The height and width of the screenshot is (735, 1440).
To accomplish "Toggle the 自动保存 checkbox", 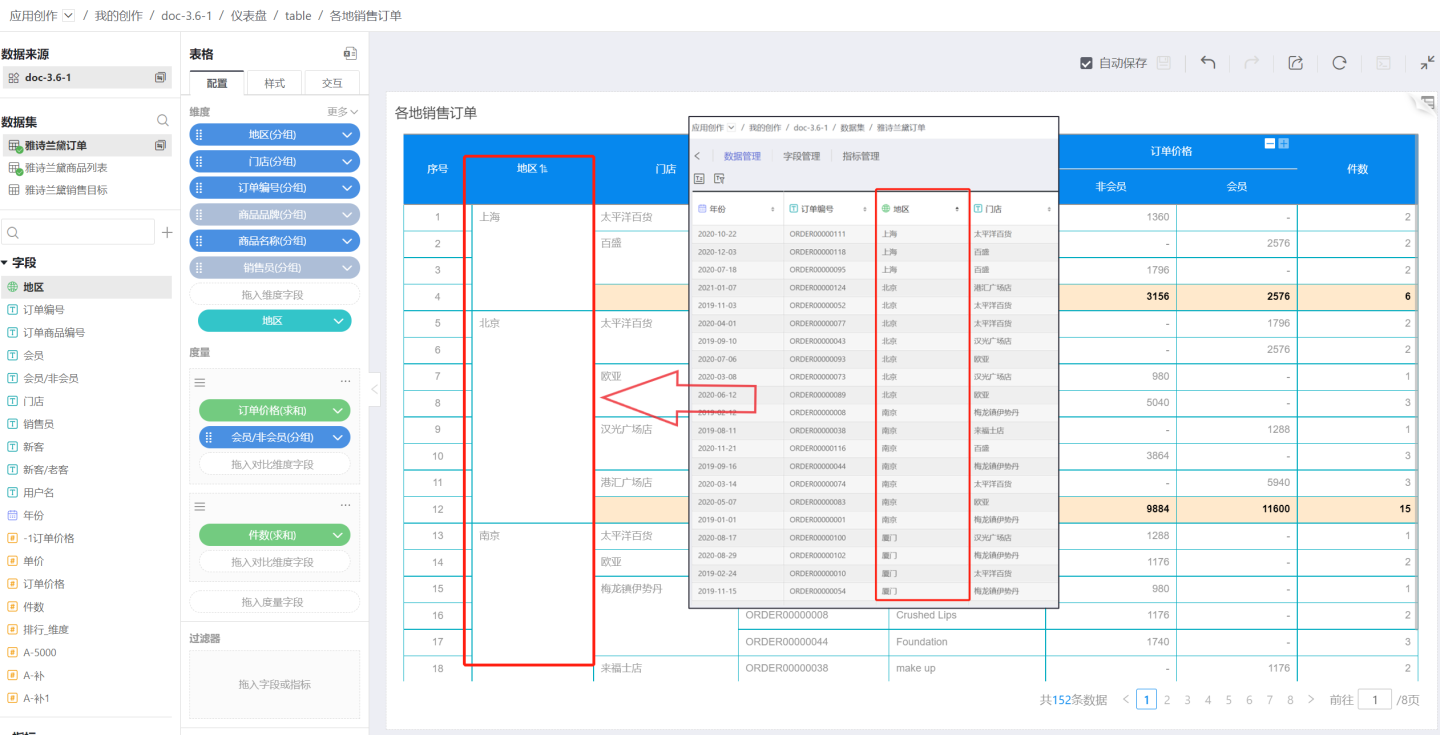I will pyautogui.click(x=1086, y=63).
